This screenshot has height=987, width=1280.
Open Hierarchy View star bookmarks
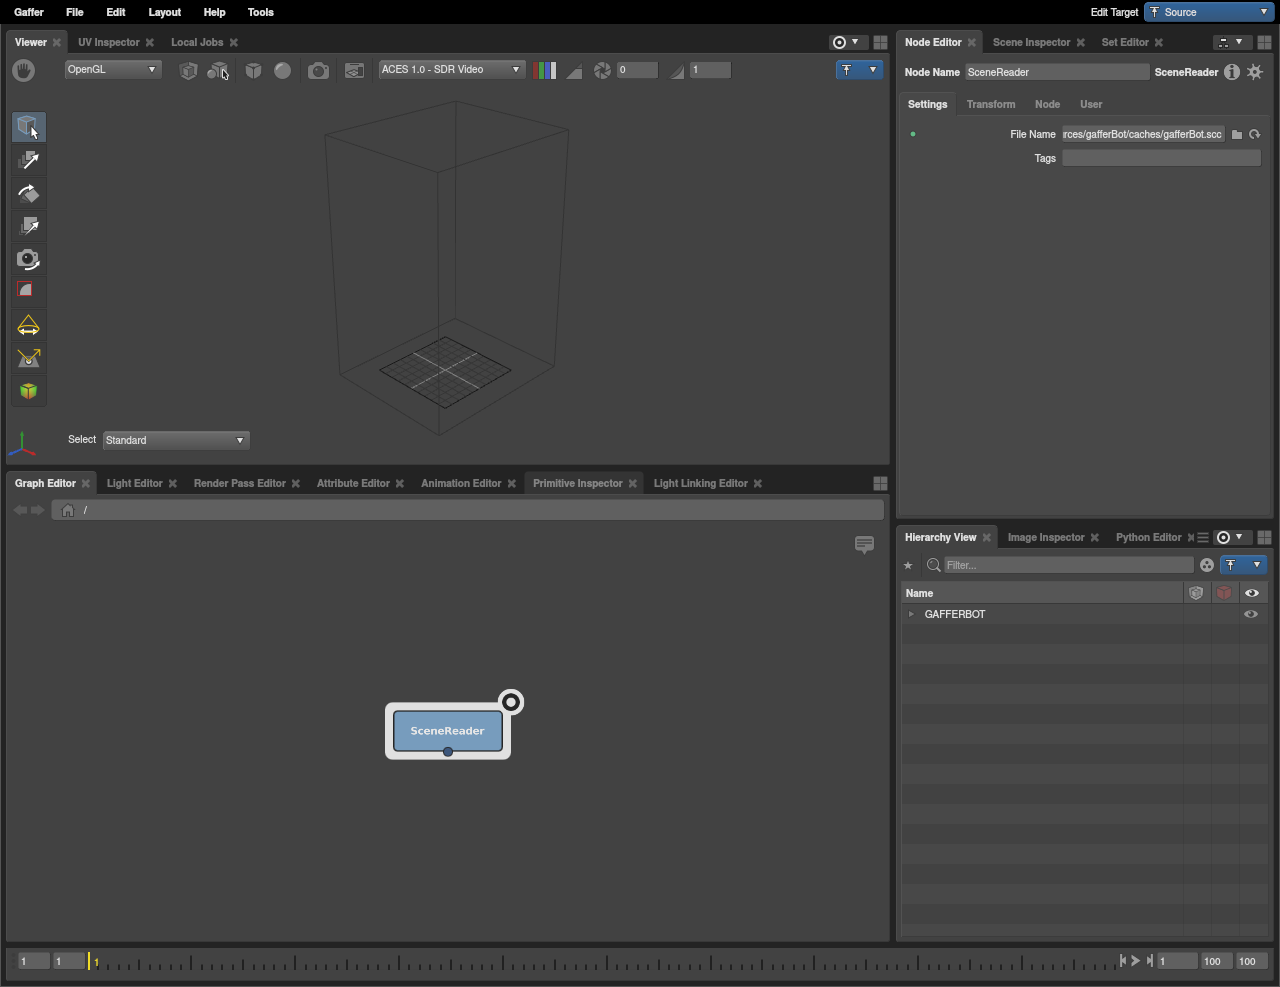tap(908, 565)
